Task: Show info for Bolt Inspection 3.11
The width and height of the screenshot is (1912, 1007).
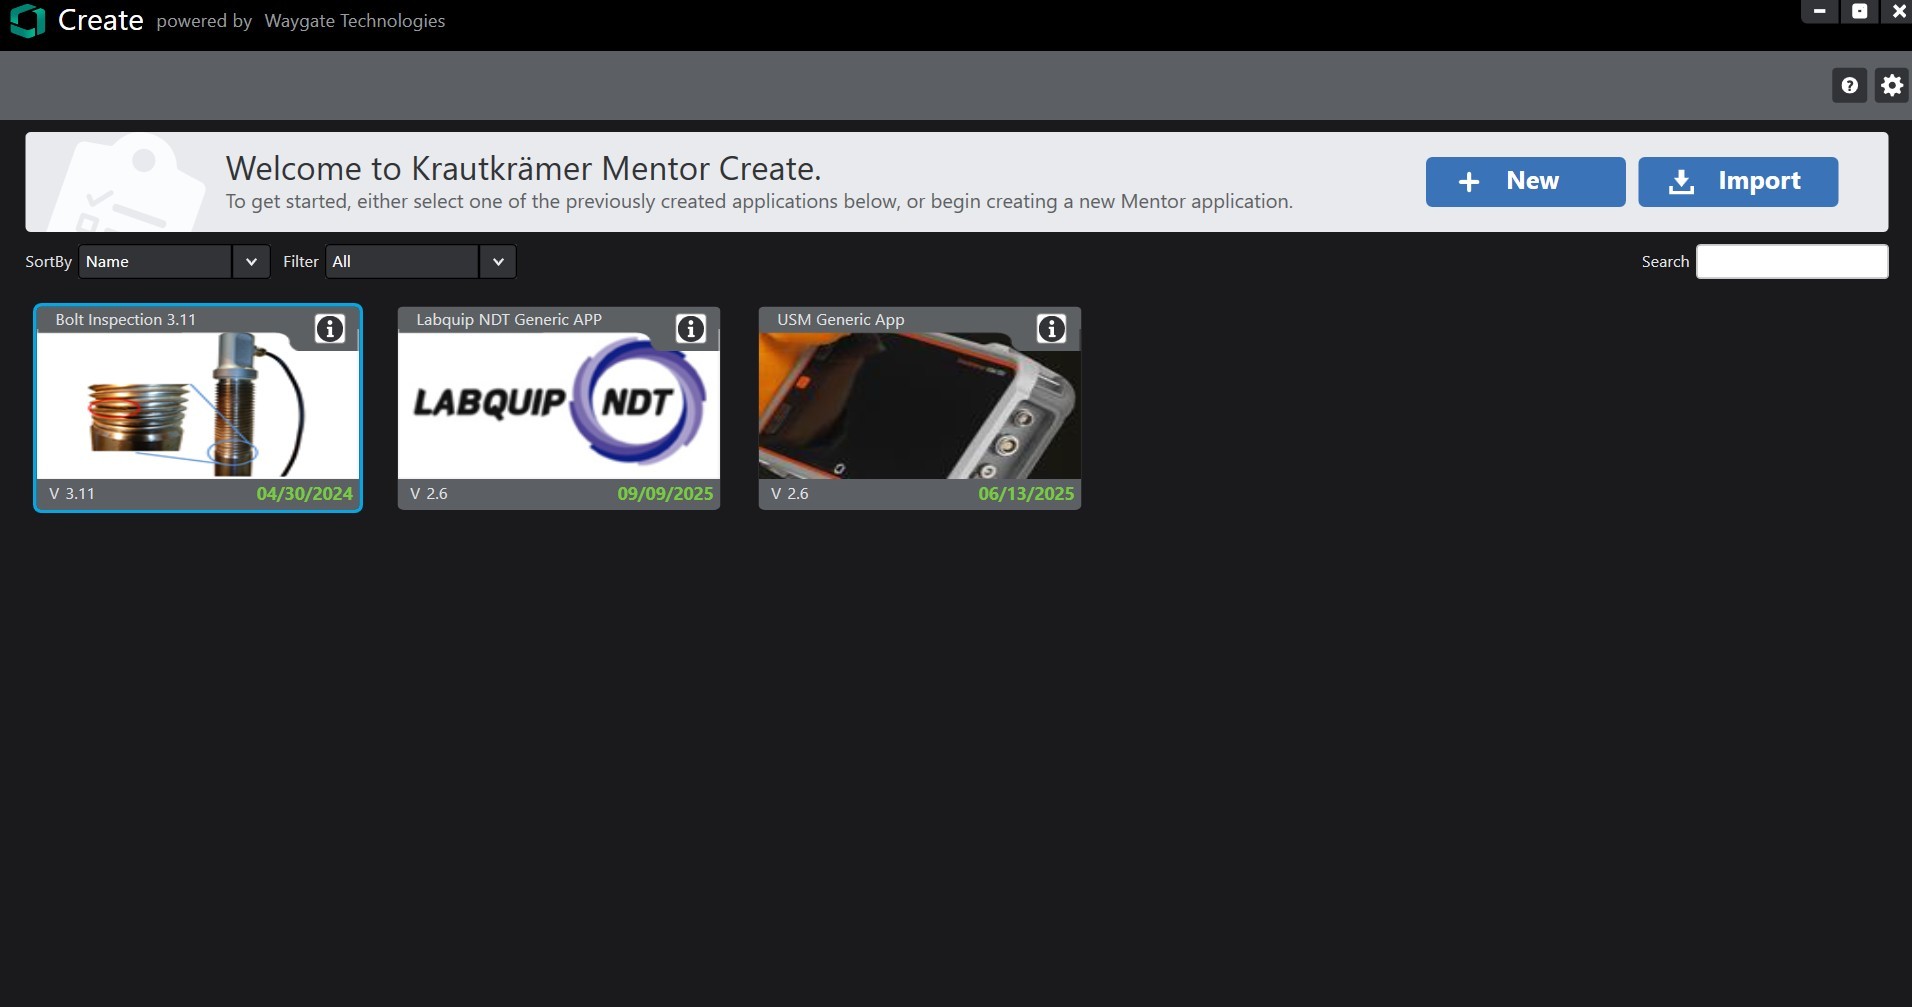Action: pyautogui.click(x=330, y=329)
